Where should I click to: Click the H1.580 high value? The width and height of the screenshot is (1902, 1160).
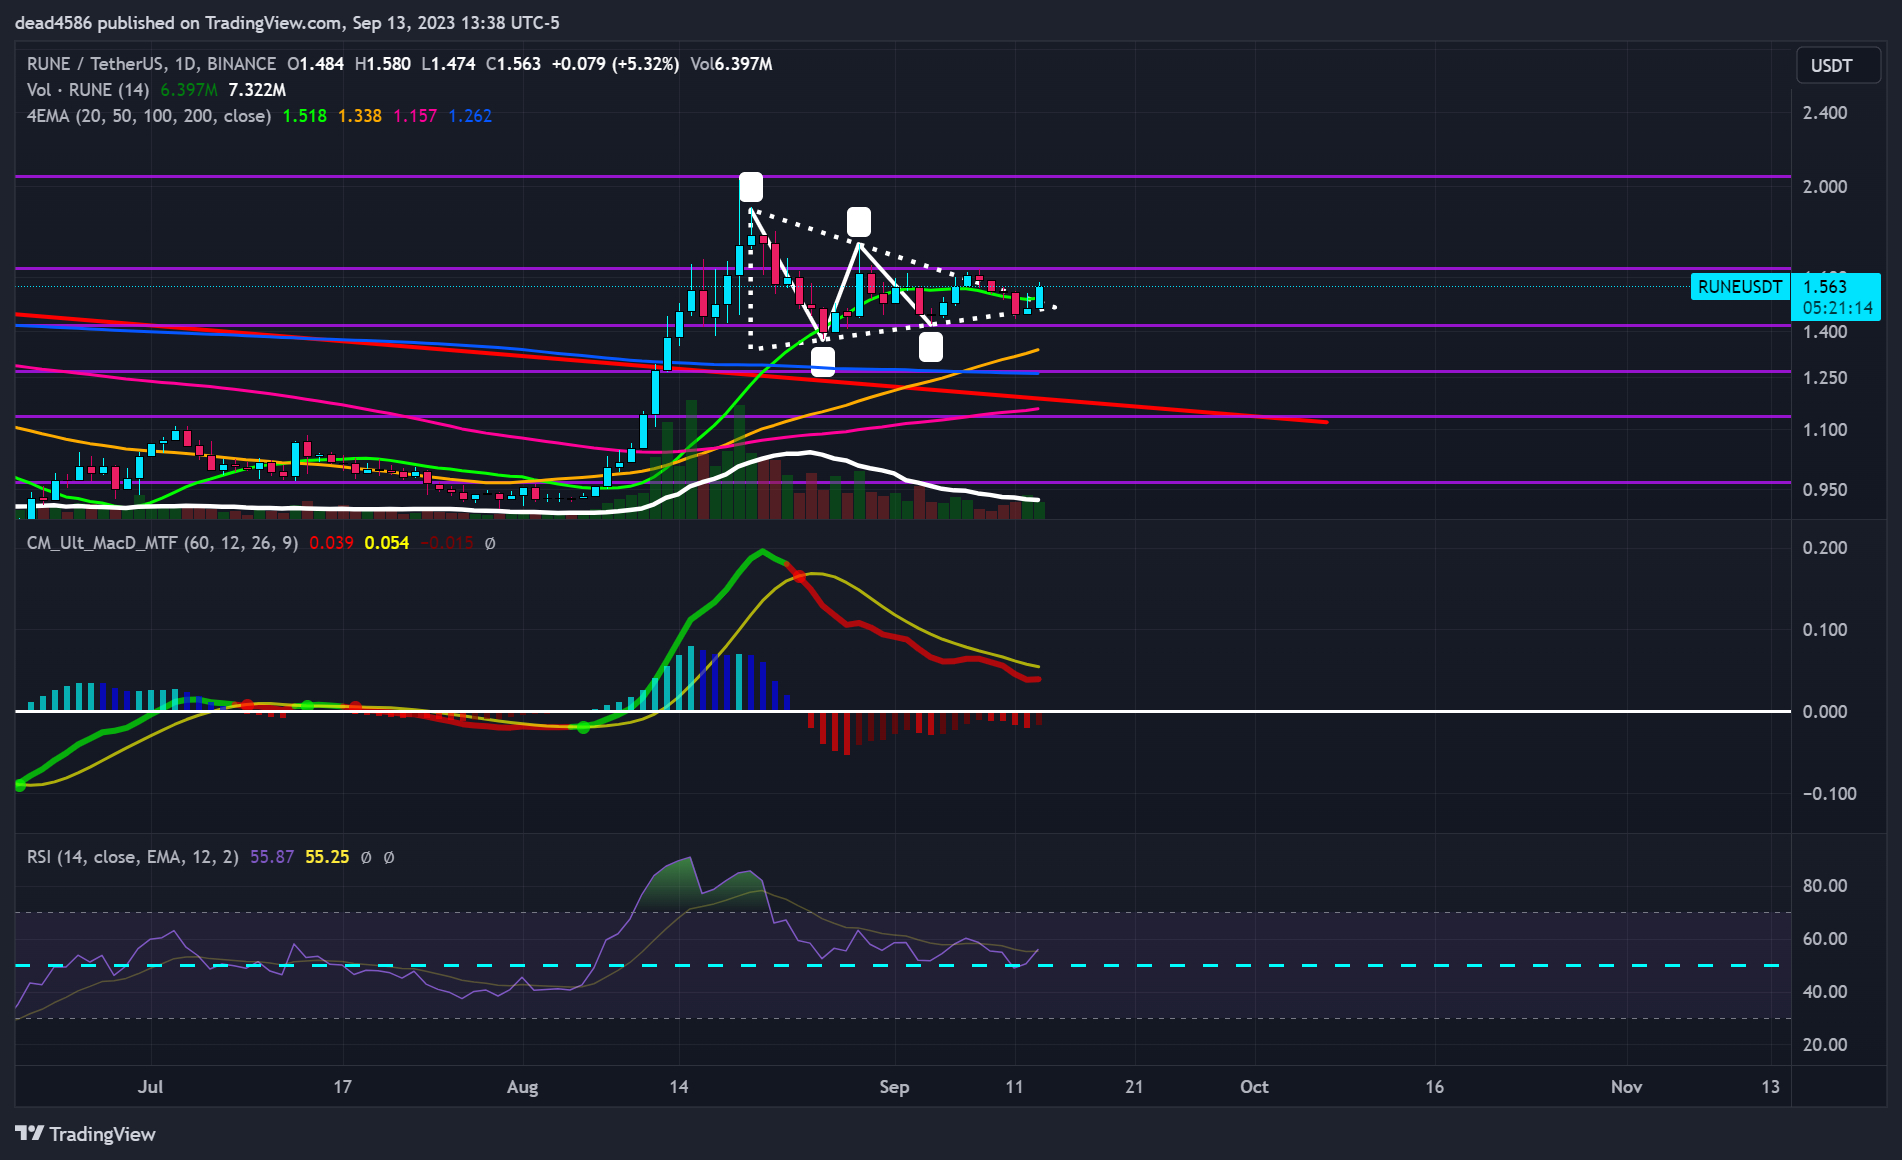(x=383, y=64)
